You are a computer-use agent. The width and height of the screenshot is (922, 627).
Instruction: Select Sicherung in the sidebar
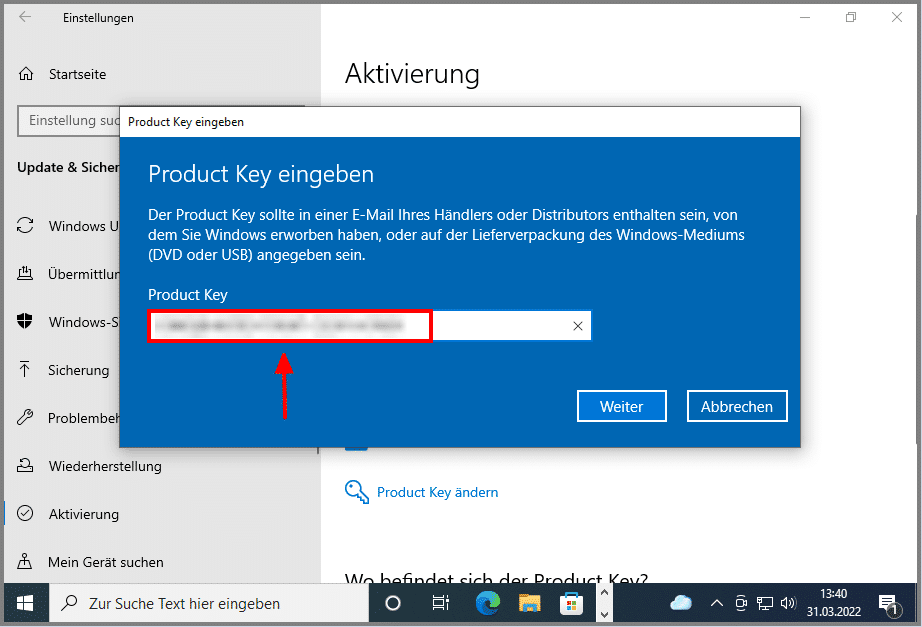click(x=78, y=370)
